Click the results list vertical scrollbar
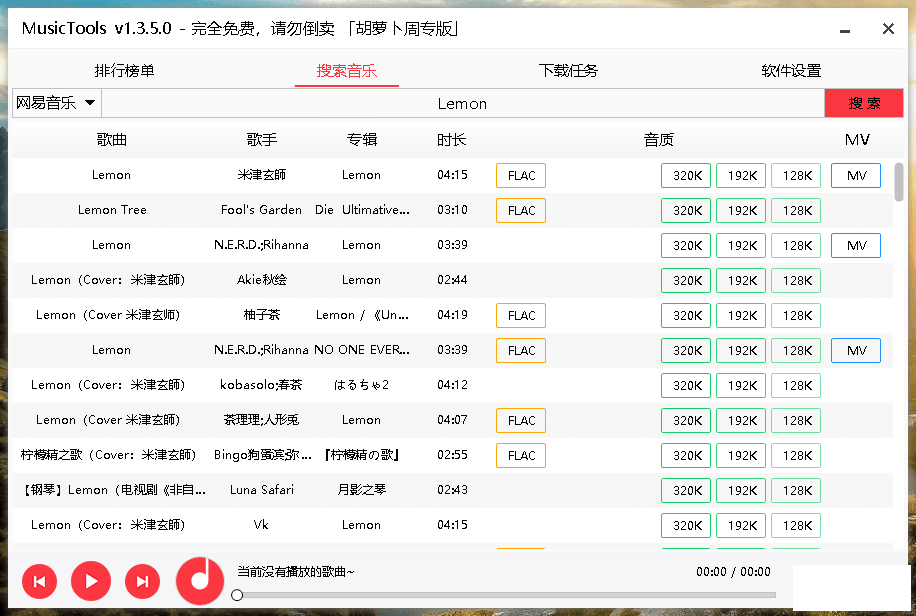The image size is (916, 616). point(899,182)
